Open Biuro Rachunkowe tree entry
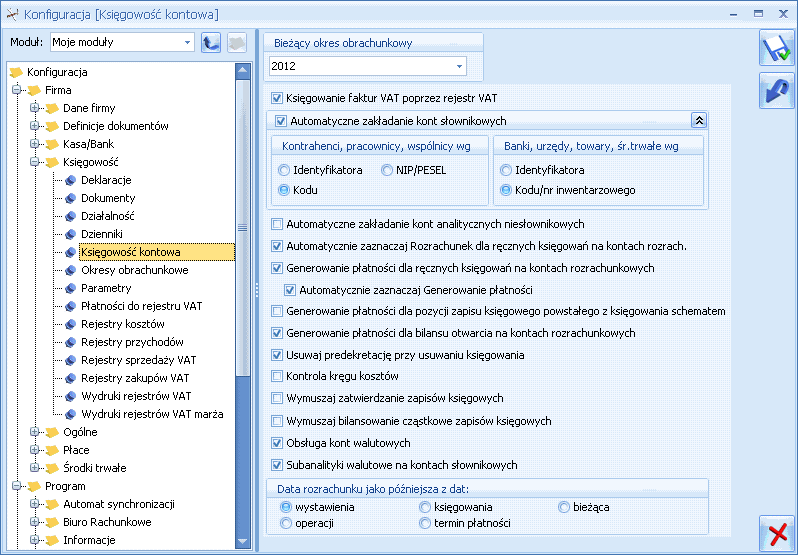 click(x=107, y=522)
